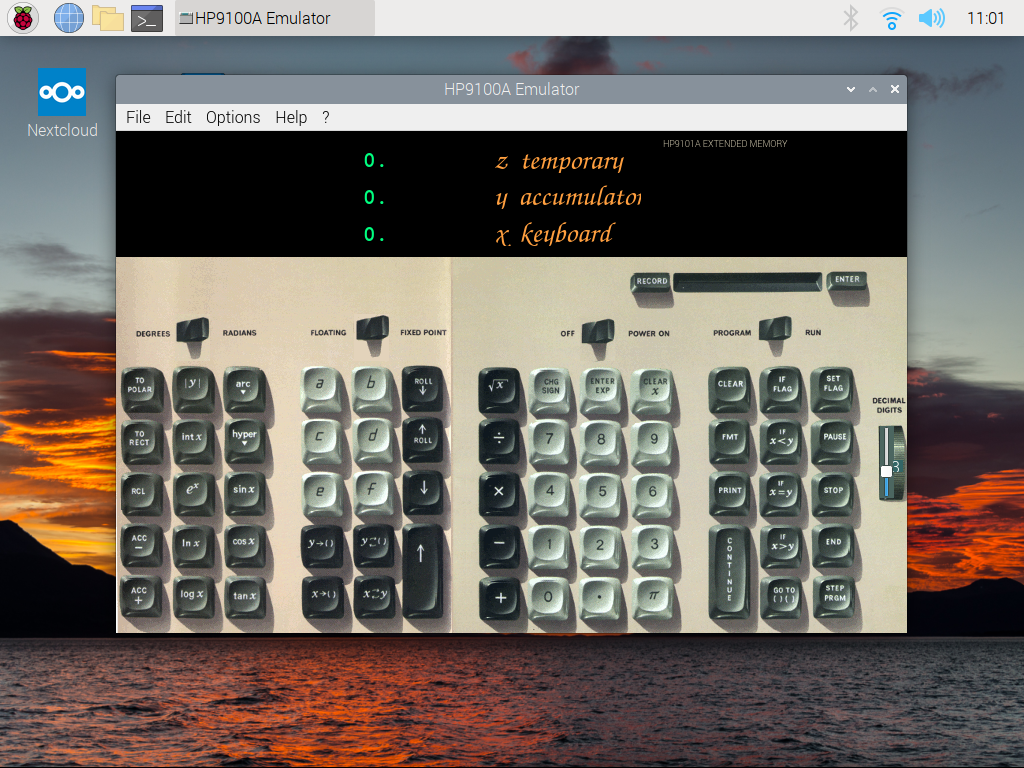Viewport: 1024px width, 768px height.
Task: Click the square root key
Action: click(499, 388)
